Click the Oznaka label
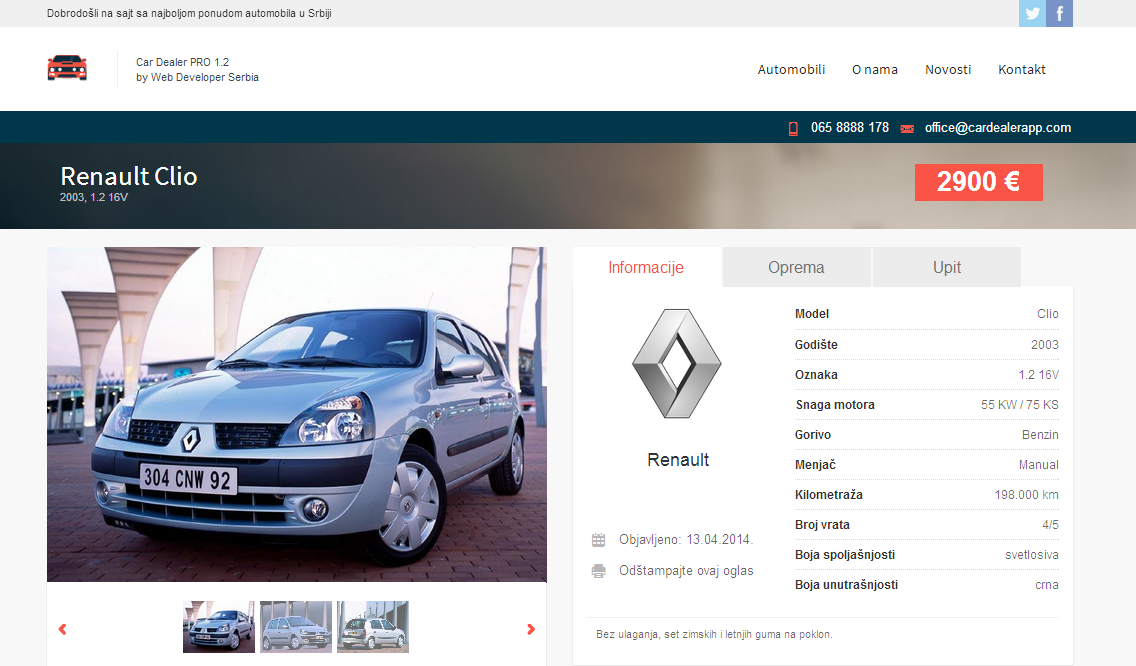1136x666 pixels. 816,375
